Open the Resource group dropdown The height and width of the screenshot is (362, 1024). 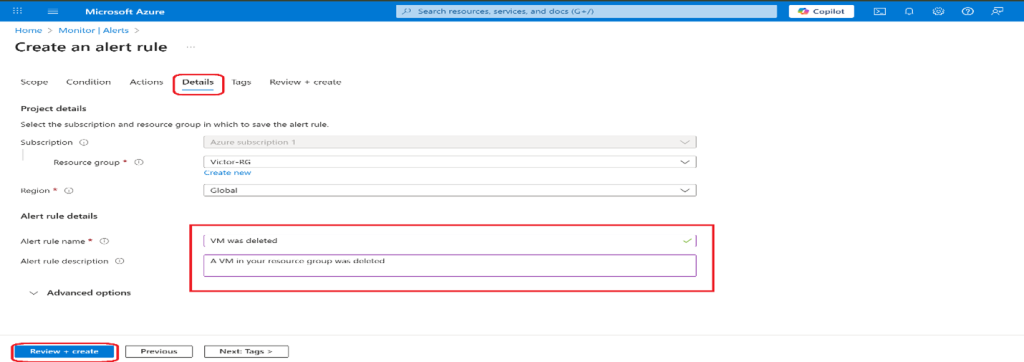(449, 161)
